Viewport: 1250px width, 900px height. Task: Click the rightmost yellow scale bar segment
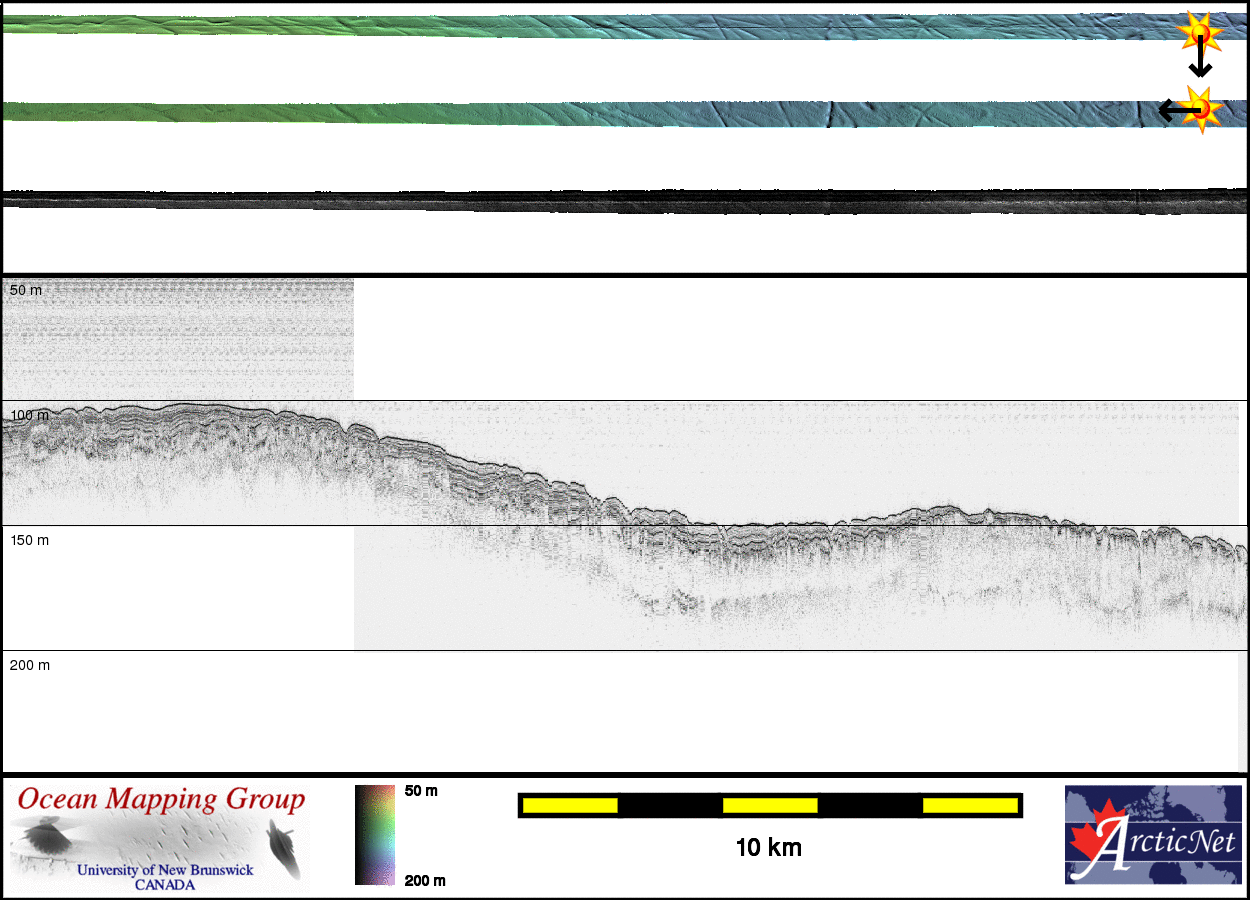click(969, 805)
